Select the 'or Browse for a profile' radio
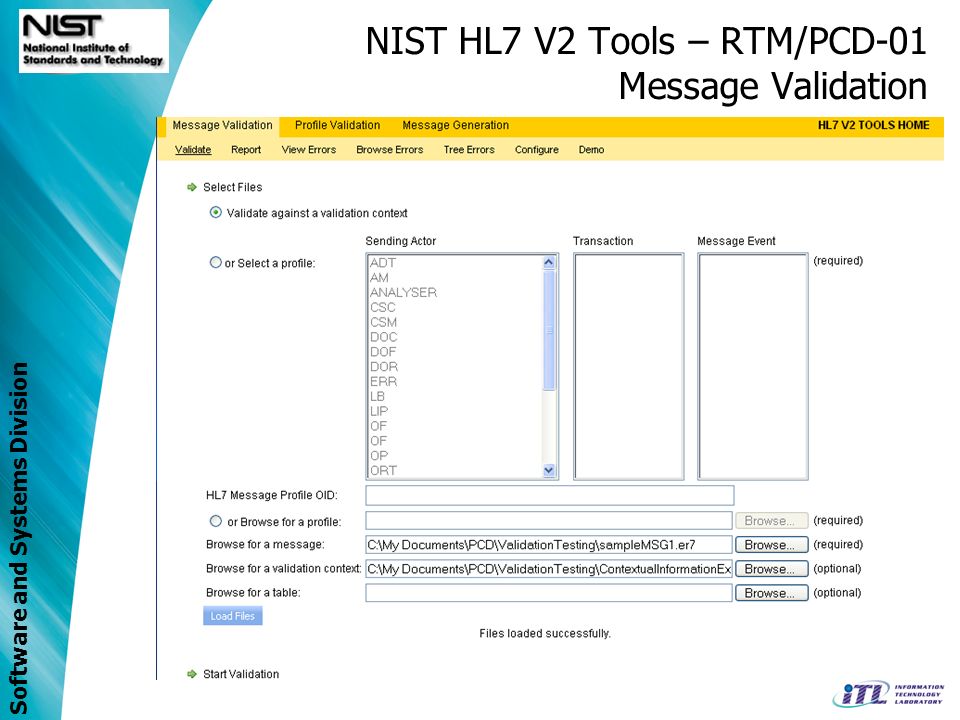This screenshot has height=720, width=960. click(216, 521)
